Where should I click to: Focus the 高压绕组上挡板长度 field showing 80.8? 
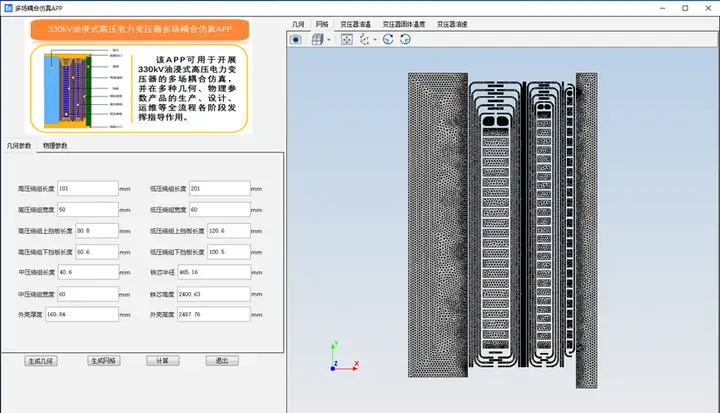[97, 231]
